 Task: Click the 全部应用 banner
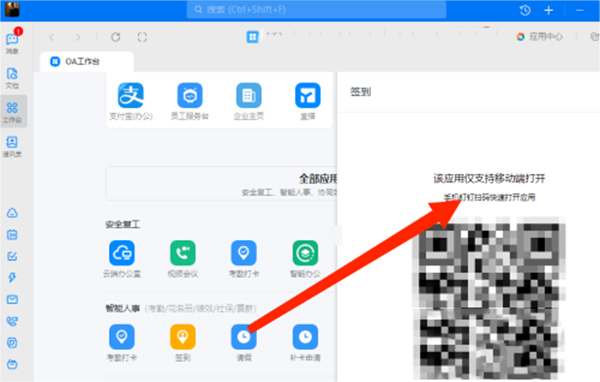pyautogui.click(x=221, y=184)
